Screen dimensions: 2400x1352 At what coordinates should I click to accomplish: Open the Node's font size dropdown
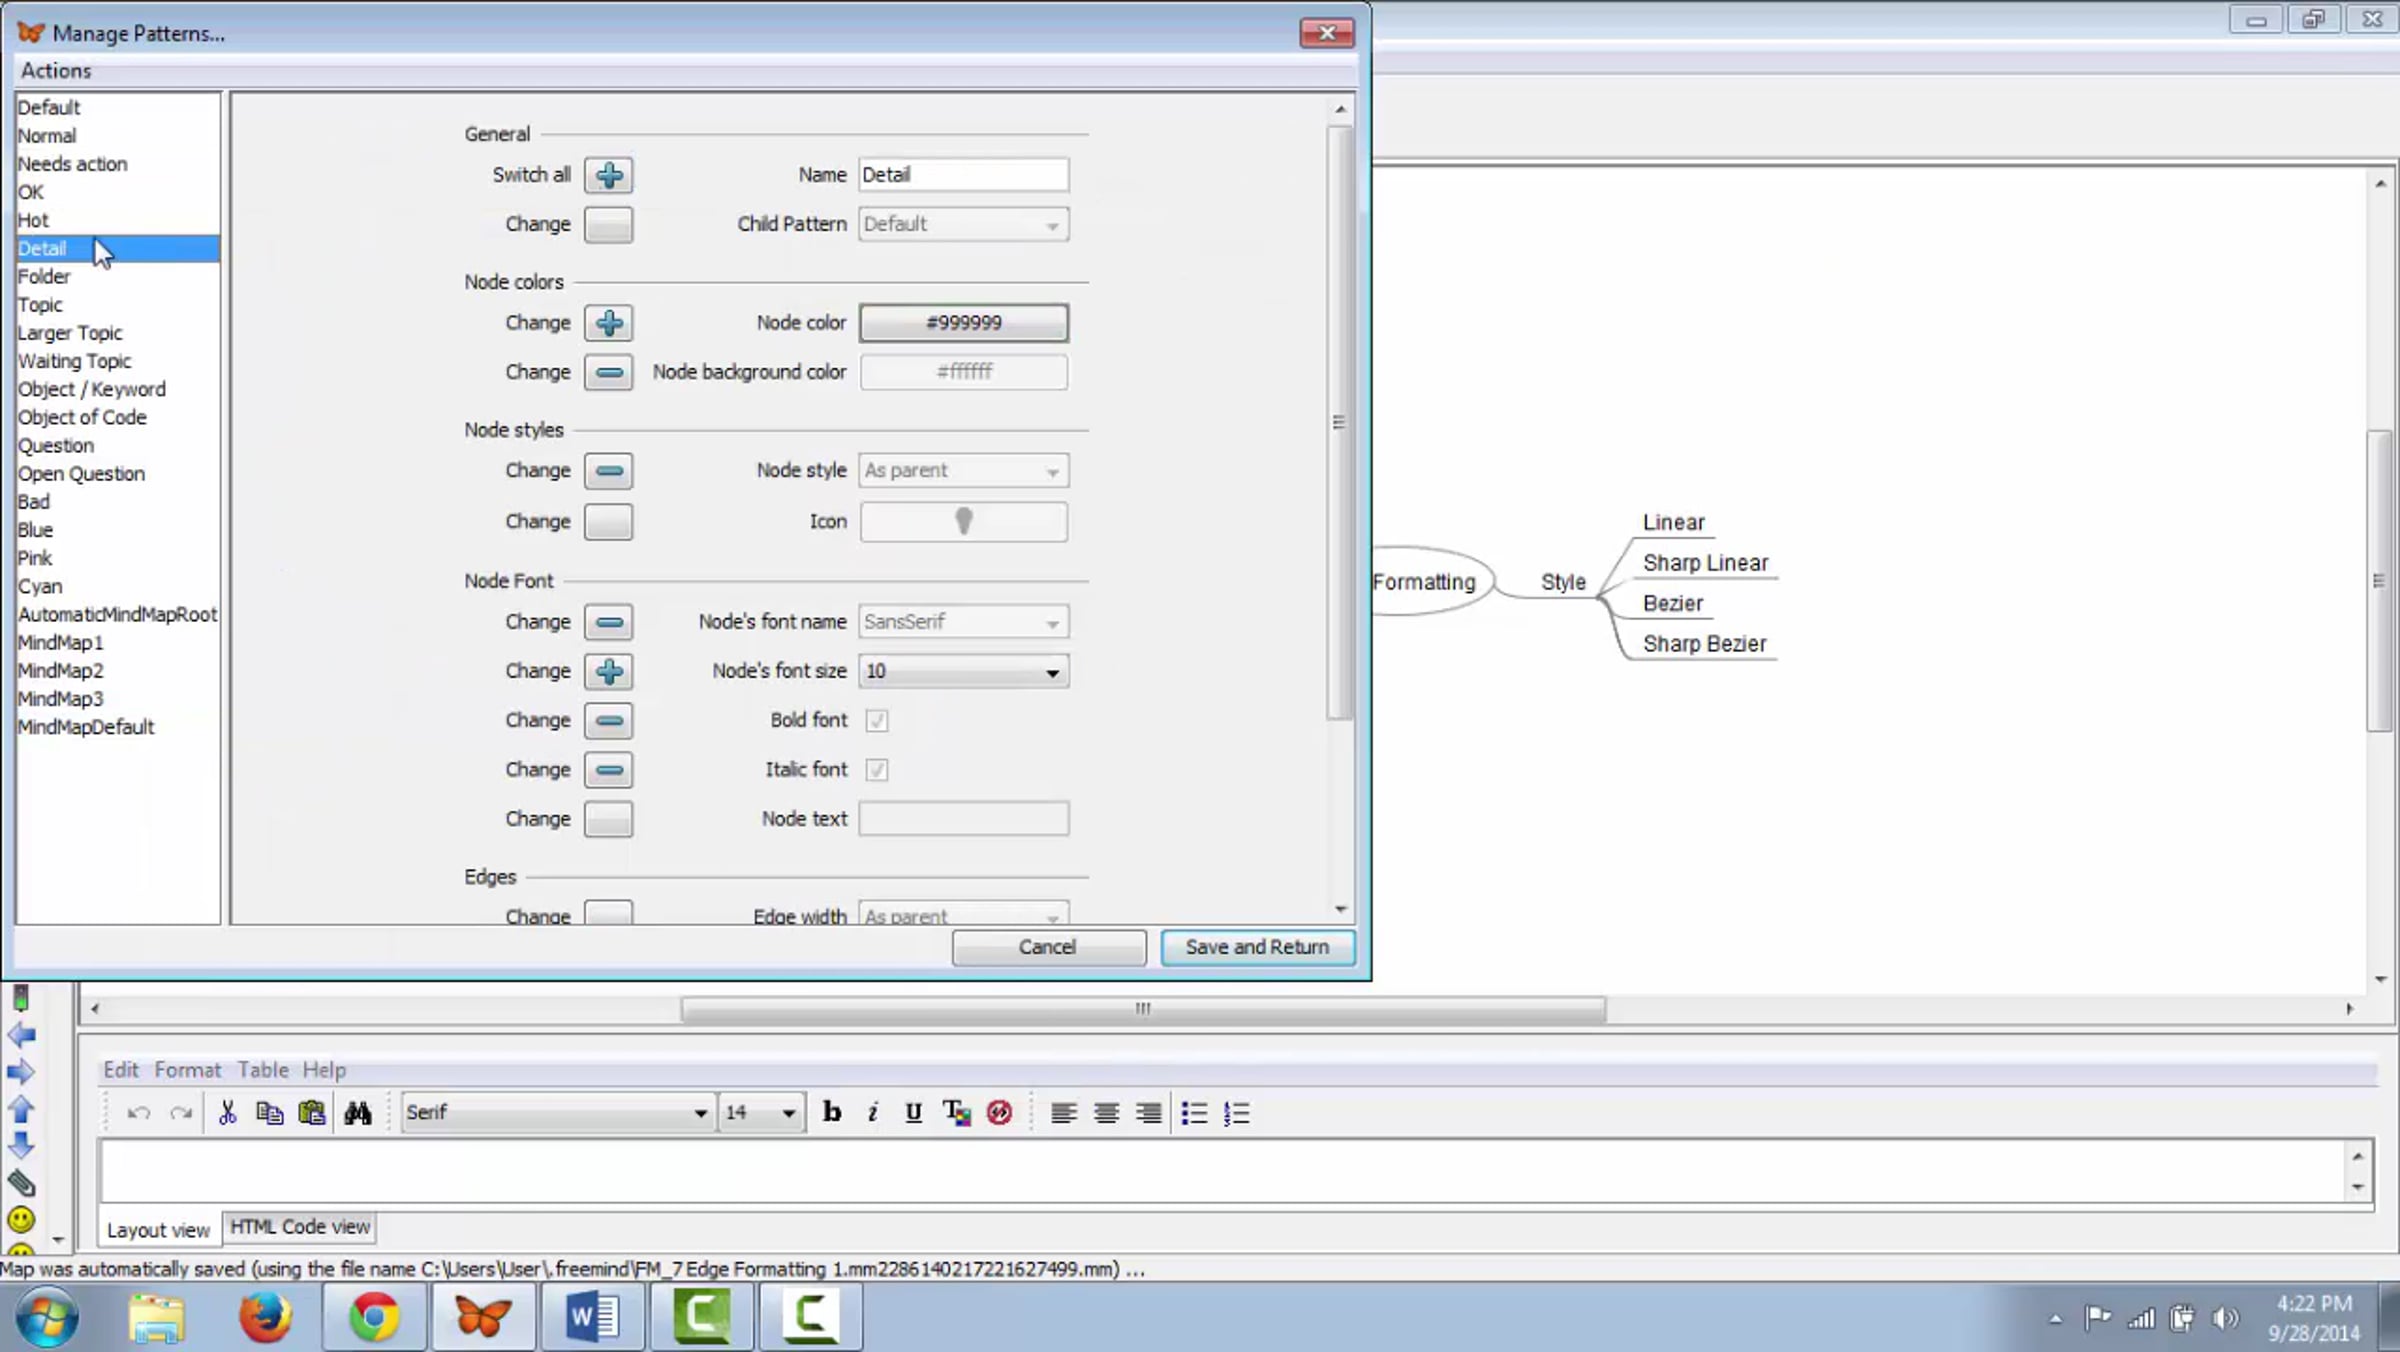(x=963, y=671)
